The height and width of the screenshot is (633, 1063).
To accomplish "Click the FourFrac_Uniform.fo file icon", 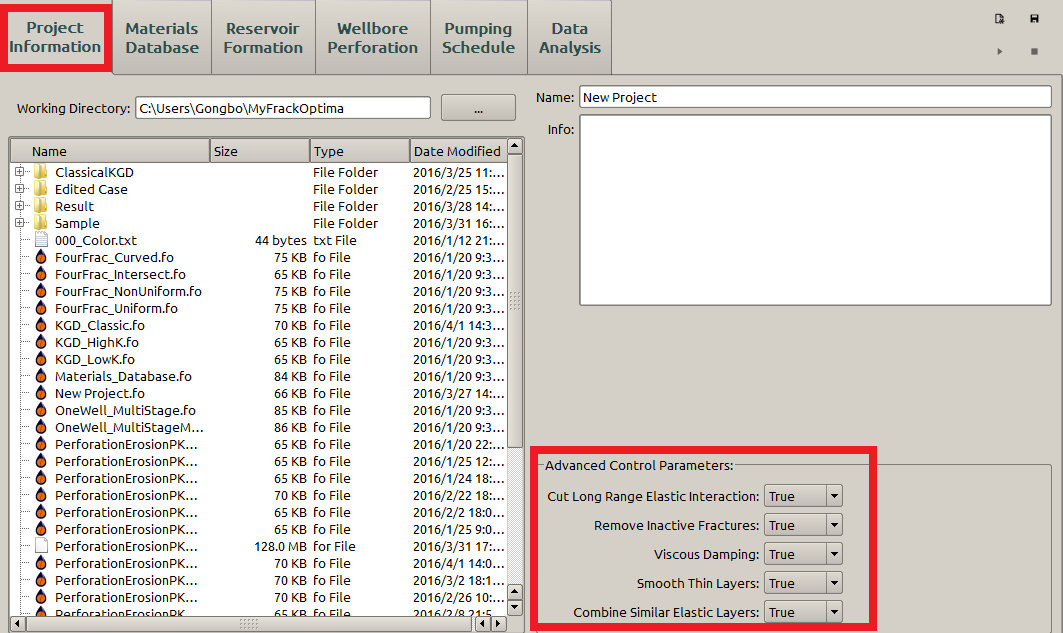I will click(x=41, y=308).
